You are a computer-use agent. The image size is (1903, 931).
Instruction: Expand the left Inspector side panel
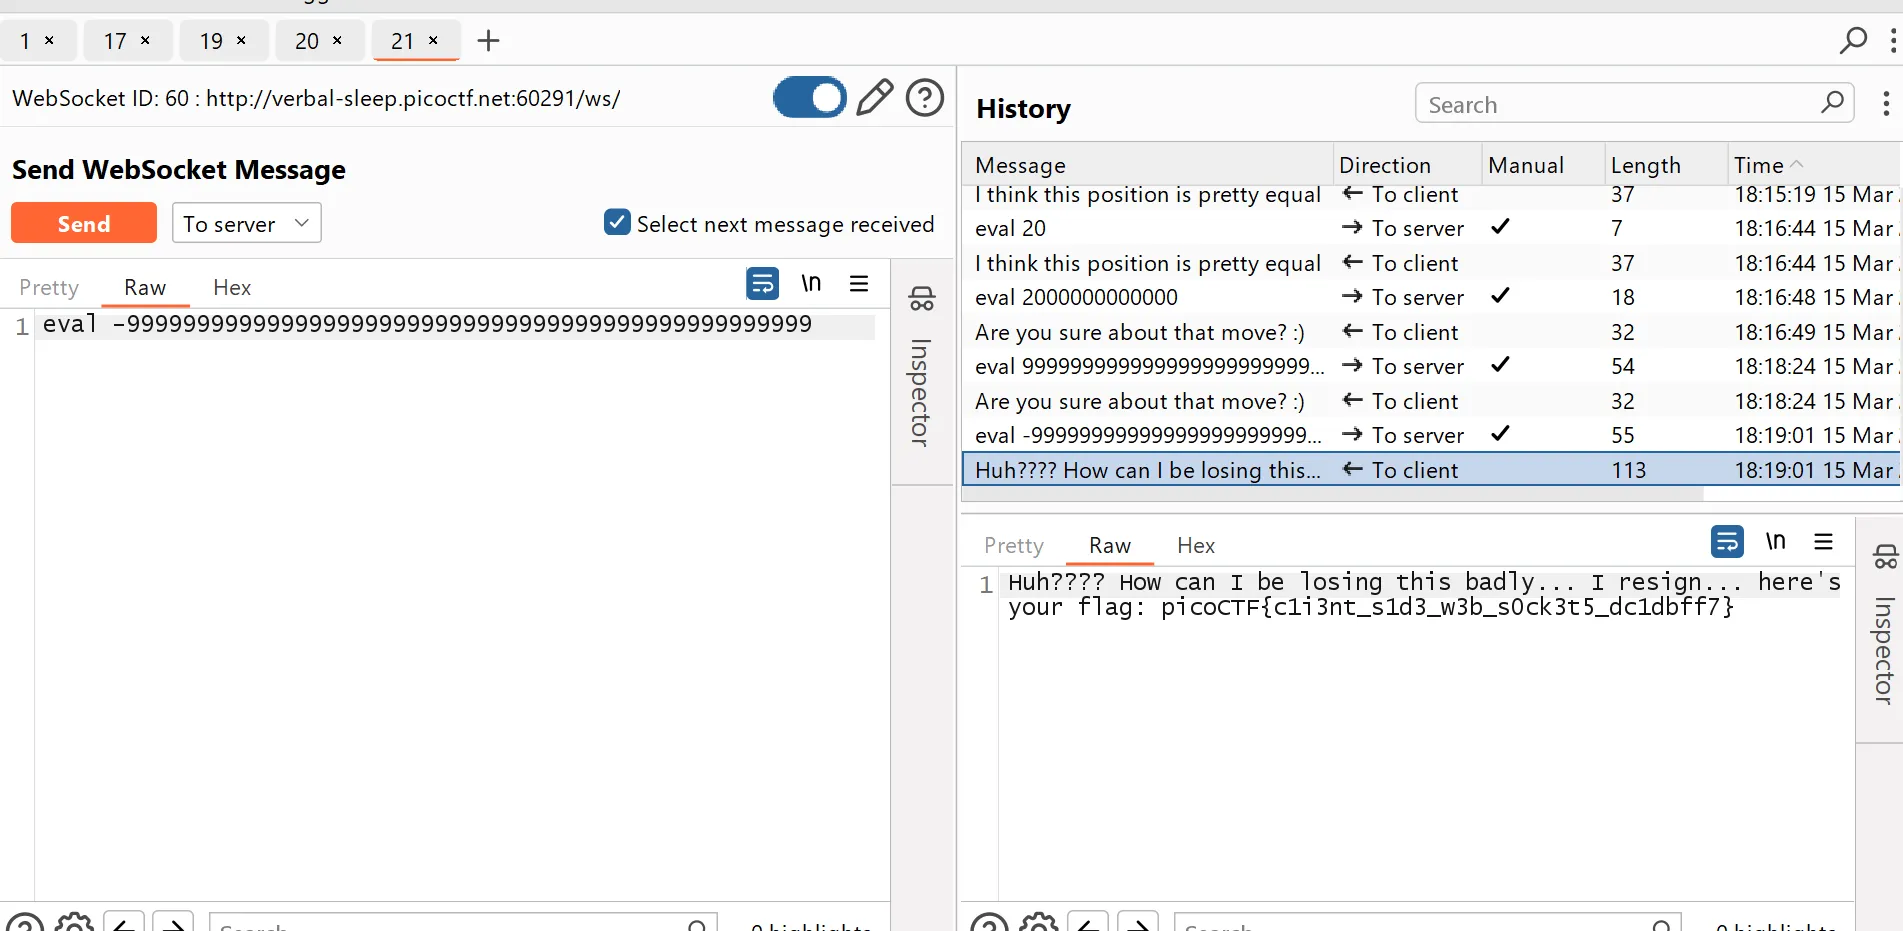[x=921, y=372]
